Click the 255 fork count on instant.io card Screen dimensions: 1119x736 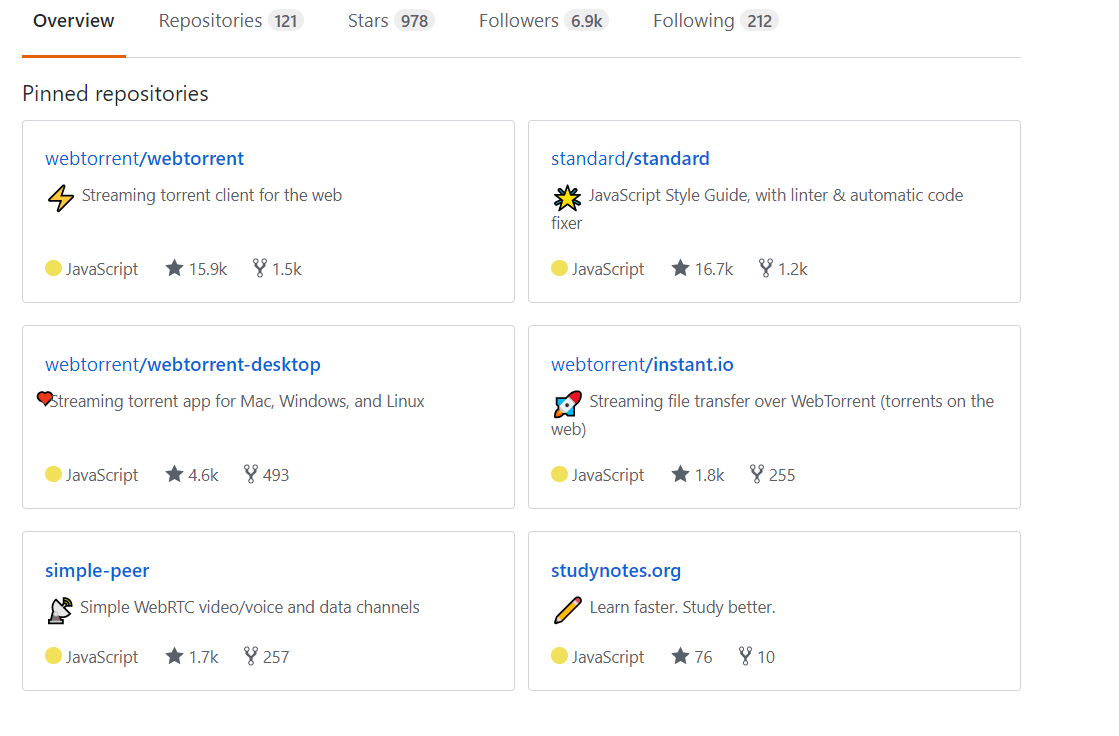pyautogui.click(x=782, y=475)
